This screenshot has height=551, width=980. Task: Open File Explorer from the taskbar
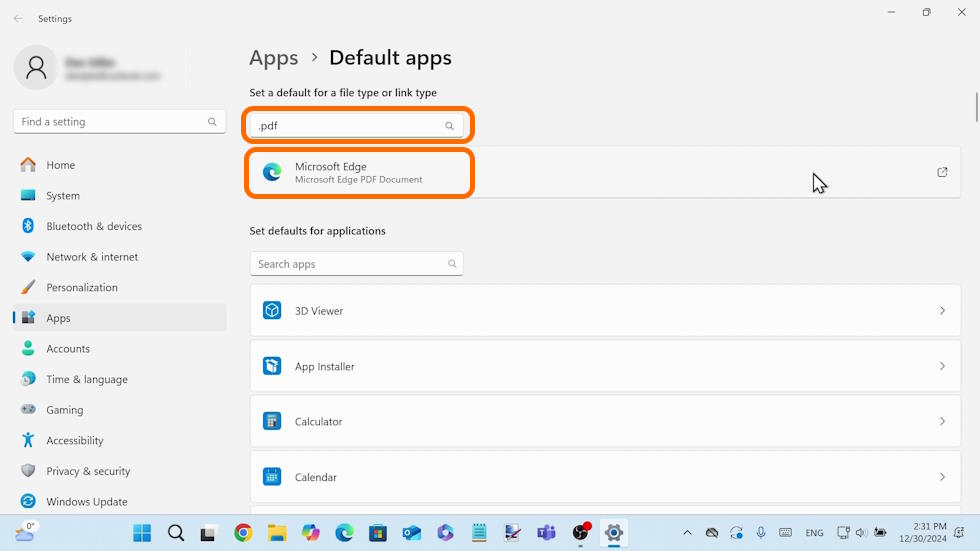[277, 533]
